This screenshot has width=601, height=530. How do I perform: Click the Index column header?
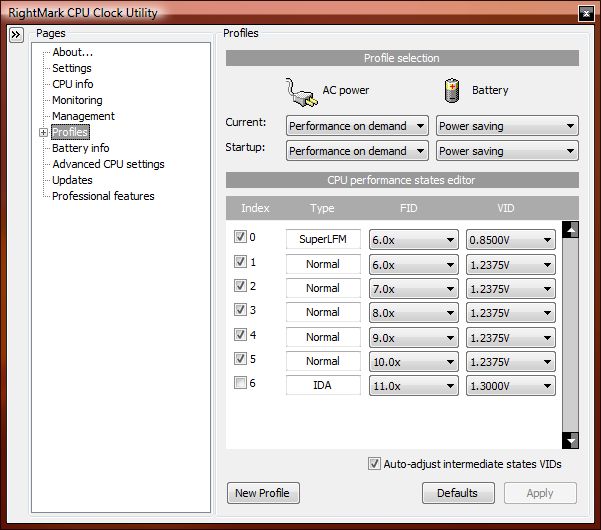click(255, 208)
